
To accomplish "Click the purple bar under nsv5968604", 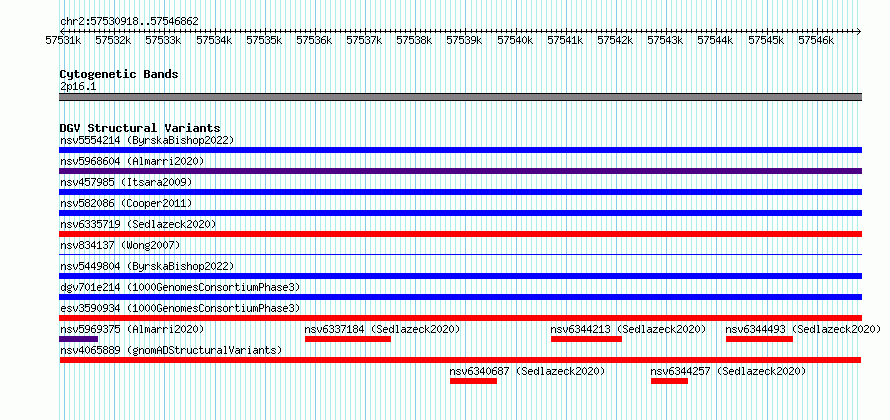I will (x=460, y=171).
